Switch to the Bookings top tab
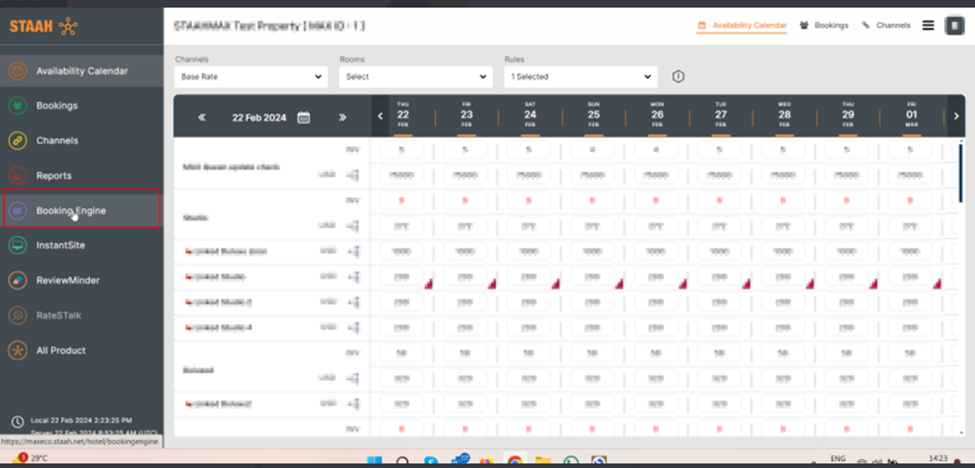The width and height of the screenshot is (975, 468). coord(824,25)
